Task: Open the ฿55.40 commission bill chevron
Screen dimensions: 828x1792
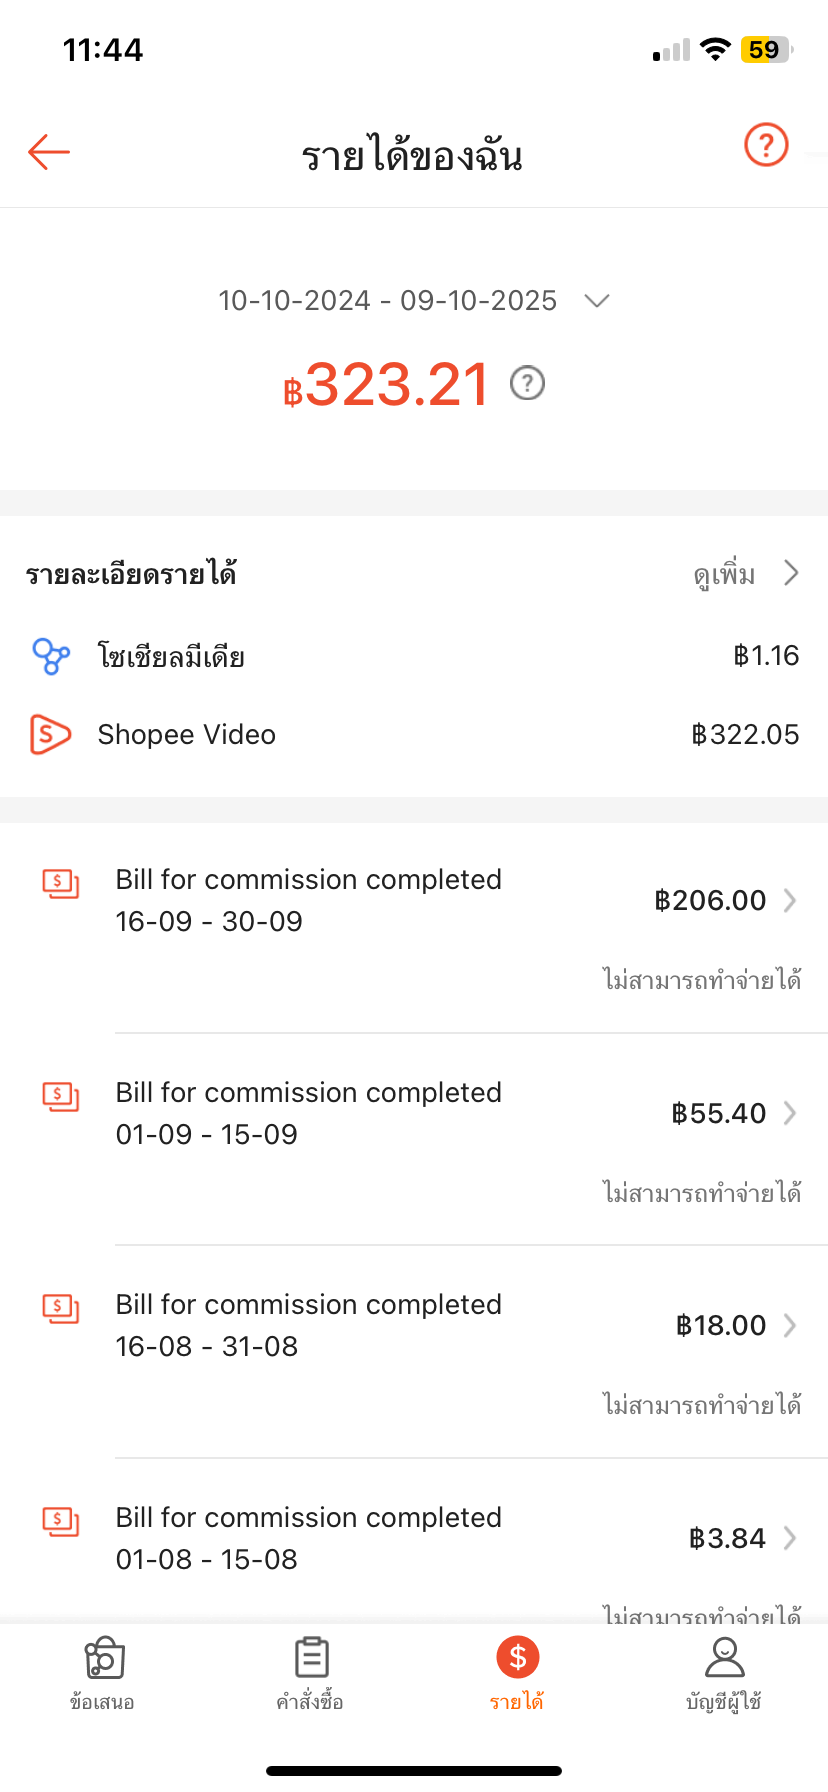Action: click(x=790, y=1113)
